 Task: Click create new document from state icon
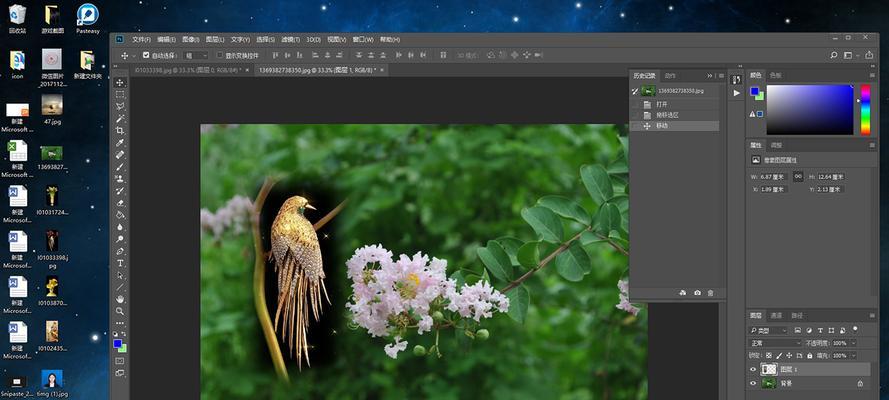683,293
